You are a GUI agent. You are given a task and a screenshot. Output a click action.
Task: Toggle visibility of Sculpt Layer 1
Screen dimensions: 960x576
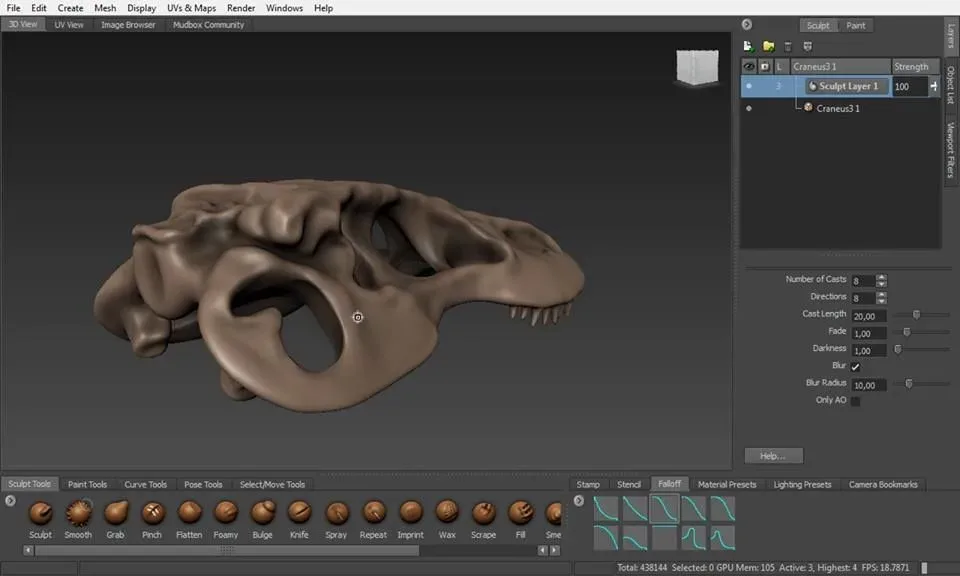(749, 86)
